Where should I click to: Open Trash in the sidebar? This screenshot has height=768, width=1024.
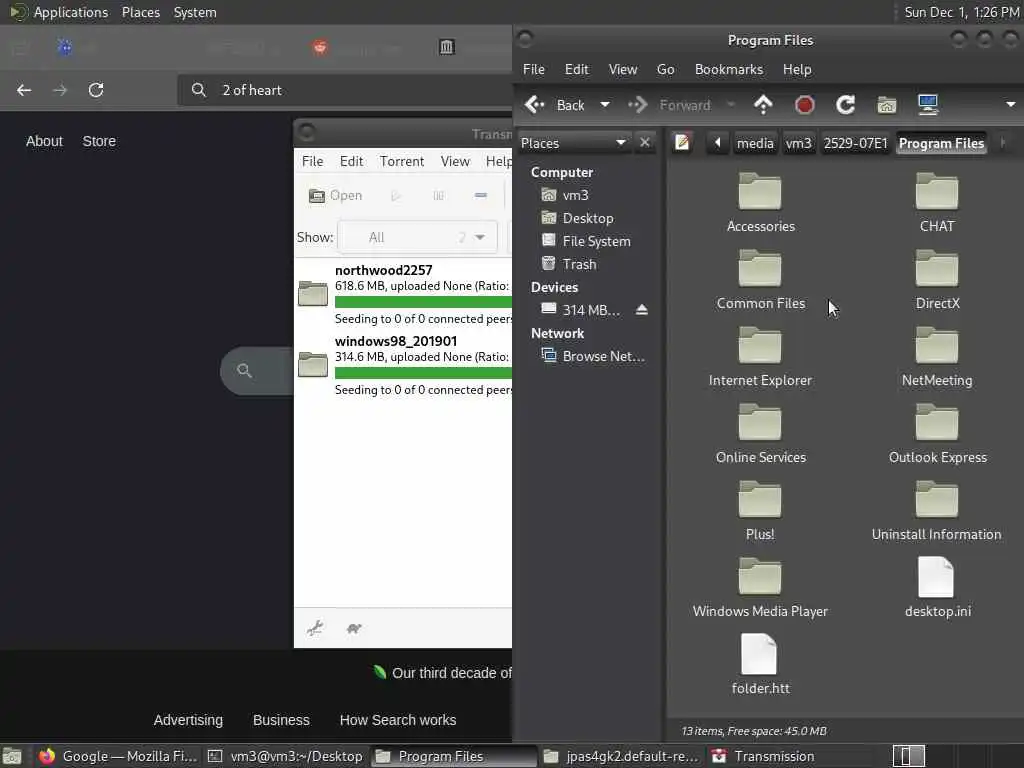coord(569,264)
